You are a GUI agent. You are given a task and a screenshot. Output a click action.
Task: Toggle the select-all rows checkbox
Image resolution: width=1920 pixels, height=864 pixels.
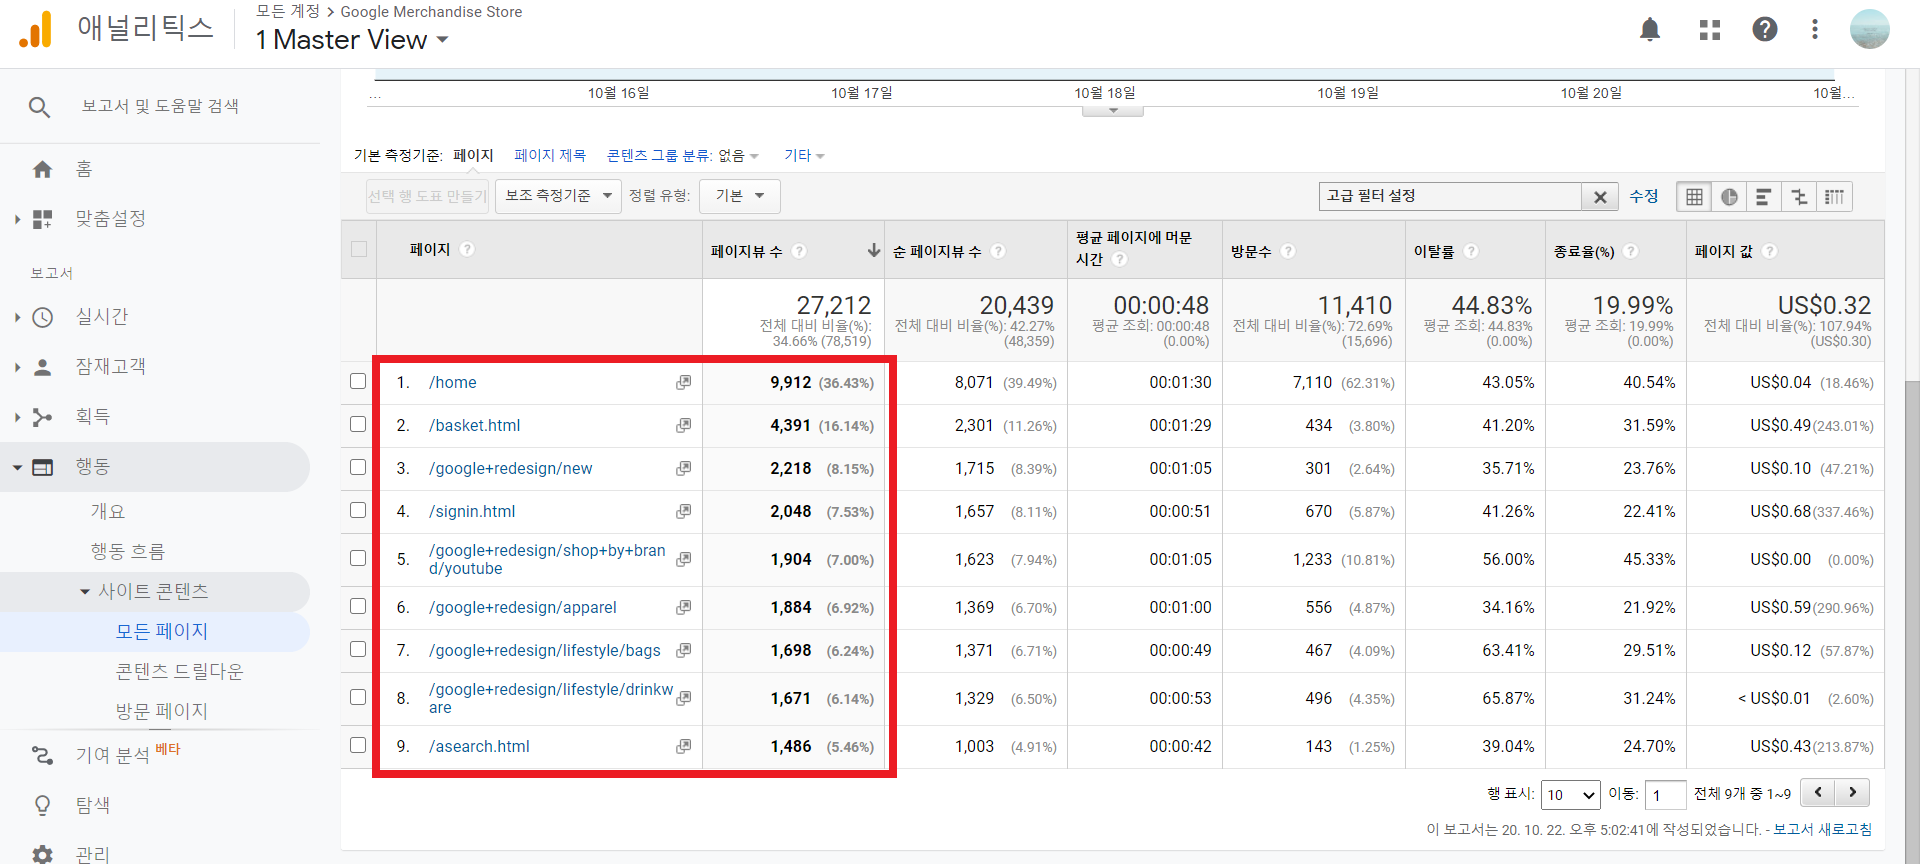[x=359, y=249]
